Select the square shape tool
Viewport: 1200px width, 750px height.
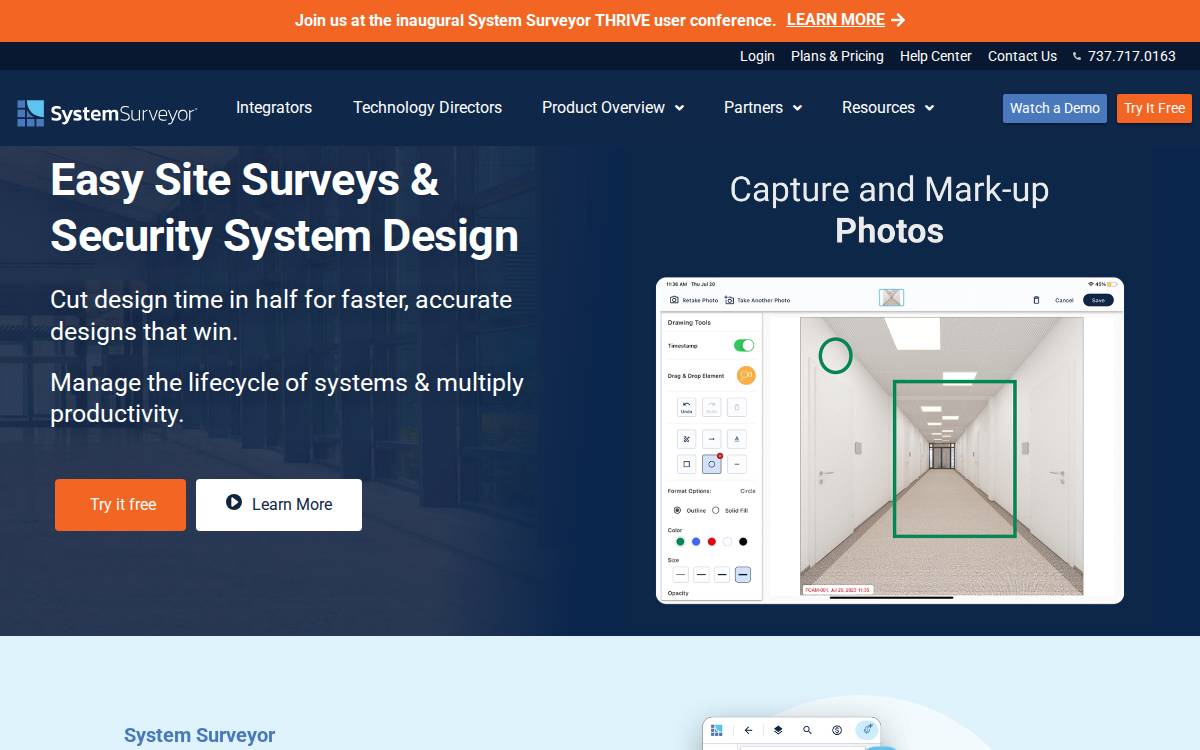pyautogui.click(x=686, y=464)
